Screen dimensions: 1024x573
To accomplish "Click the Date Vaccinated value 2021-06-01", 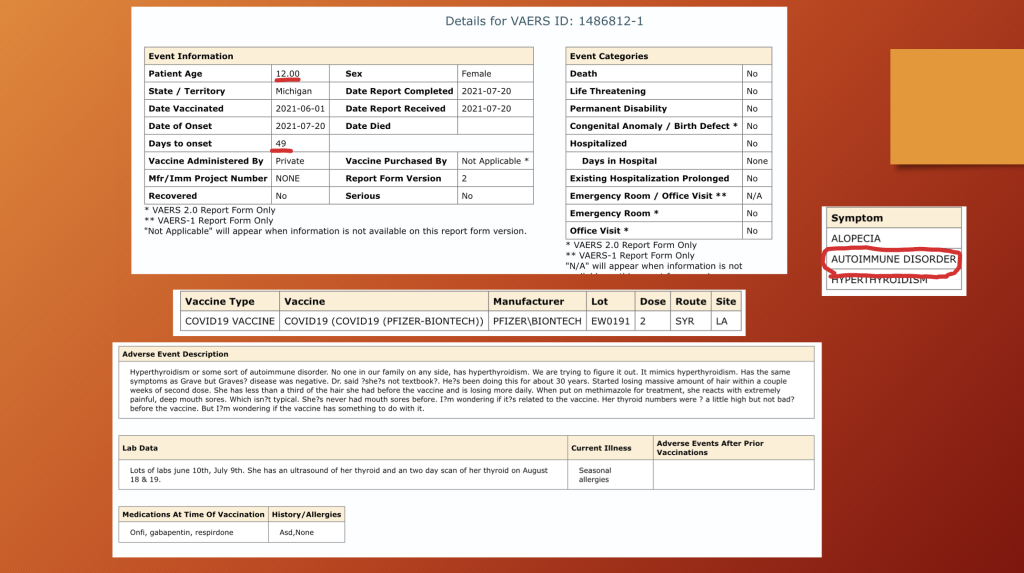I will (297, 109).
